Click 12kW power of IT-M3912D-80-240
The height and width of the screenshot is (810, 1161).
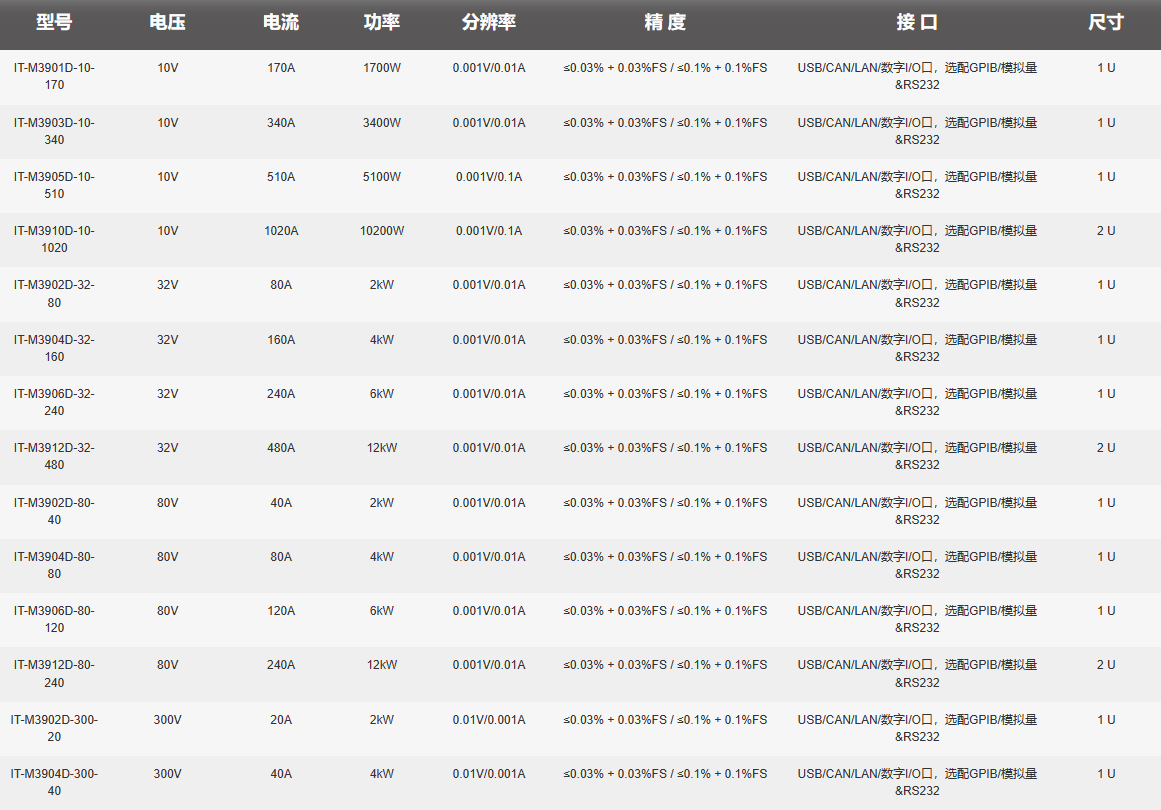tap(381, 665)
